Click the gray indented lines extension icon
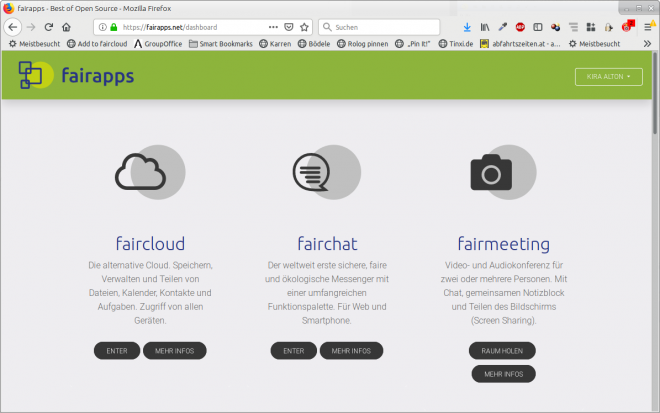The height and width of the screenshot is (413, 660). coord(573,27)
